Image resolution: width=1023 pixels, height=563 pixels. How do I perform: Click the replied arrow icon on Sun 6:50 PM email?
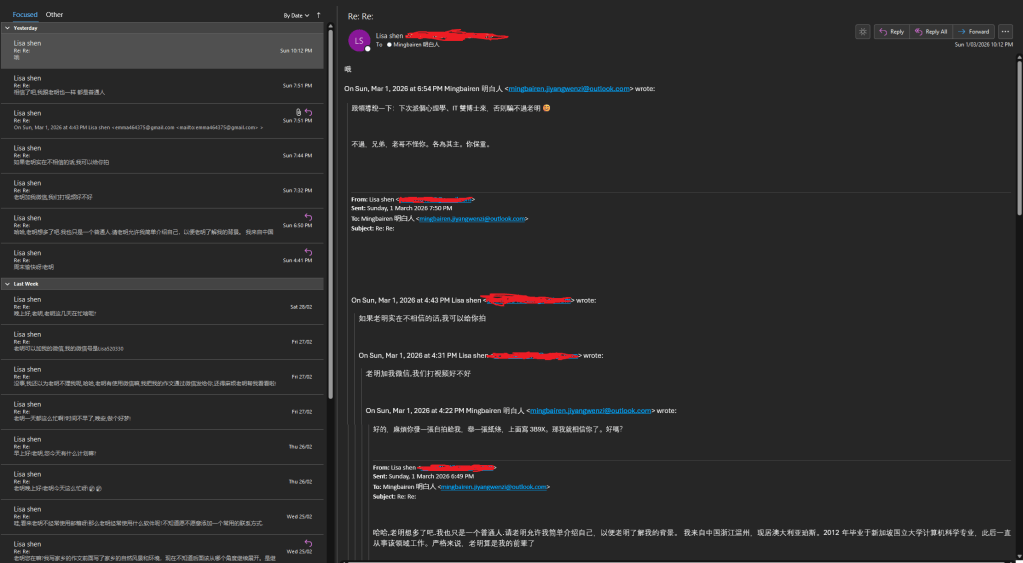point(308,217)
